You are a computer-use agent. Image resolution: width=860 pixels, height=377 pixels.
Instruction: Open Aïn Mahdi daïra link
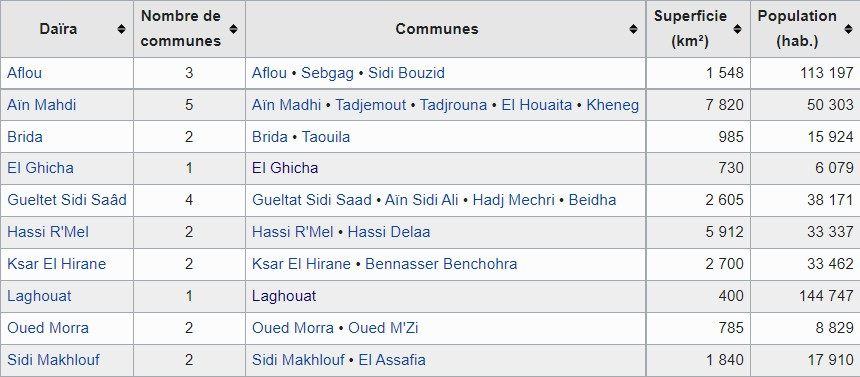coord(42,105)
